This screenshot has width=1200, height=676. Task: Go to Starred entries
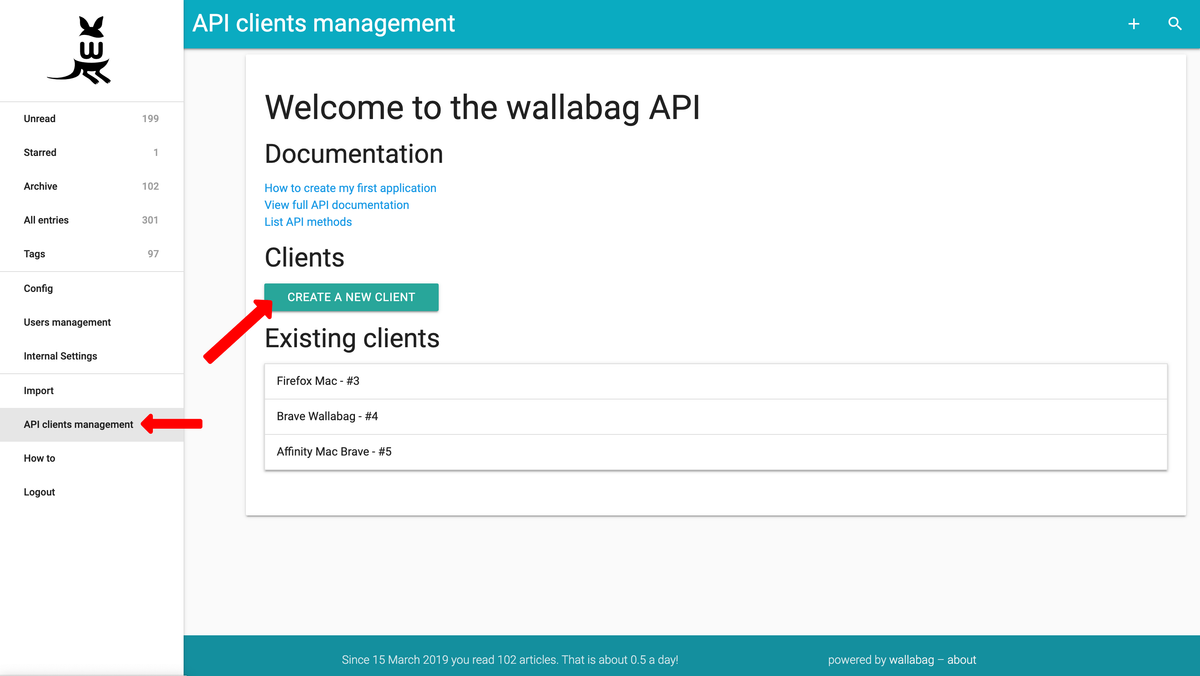coord(40,153)
